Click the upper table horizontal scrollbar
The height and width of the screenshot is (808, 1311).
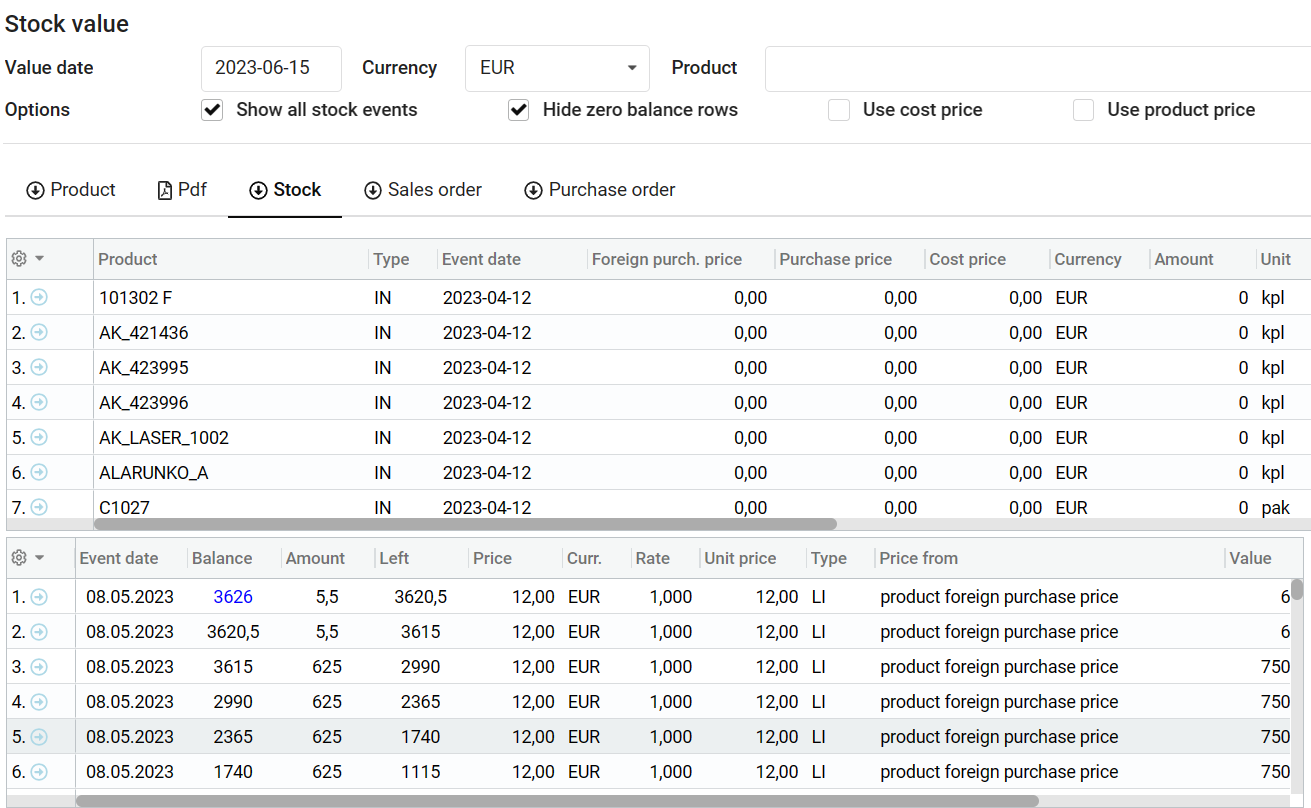click(x=465, y=524)
